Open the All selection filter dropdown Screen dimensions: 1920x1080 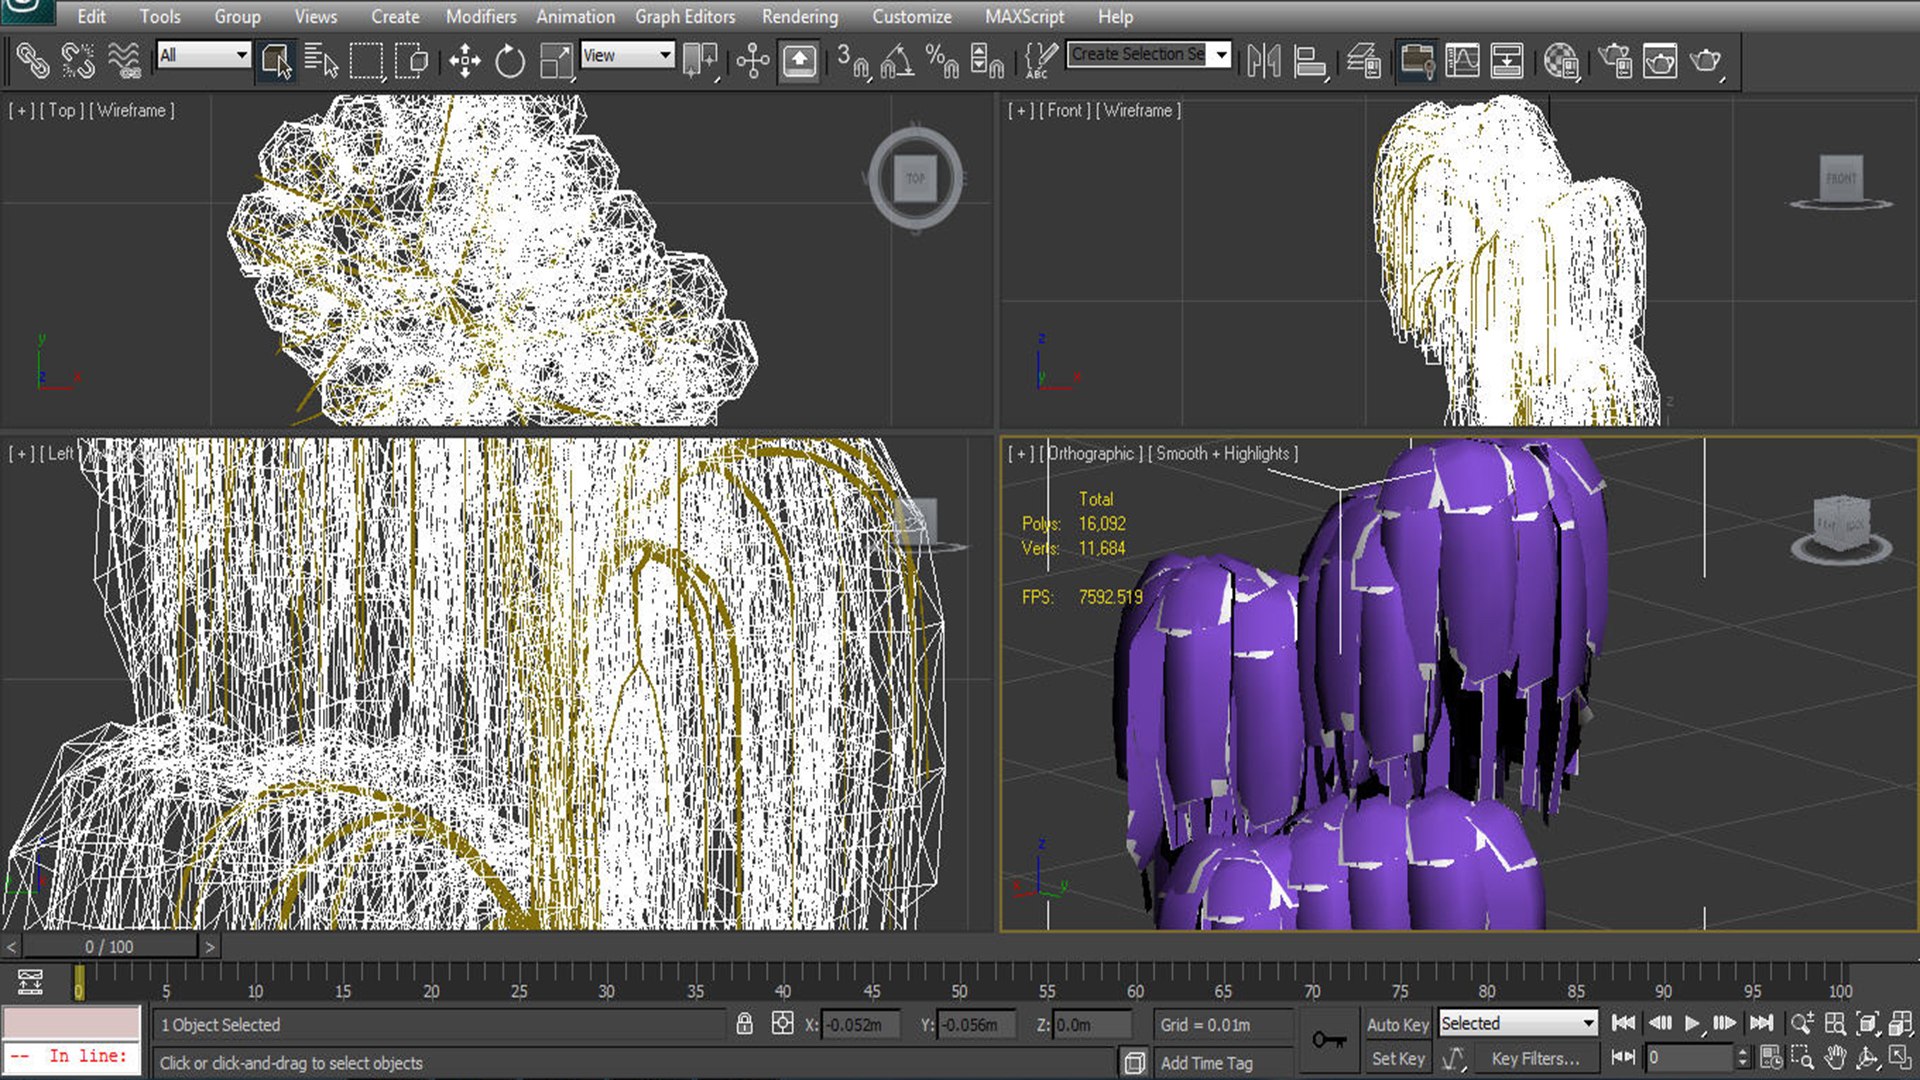[x=204, y=55]
